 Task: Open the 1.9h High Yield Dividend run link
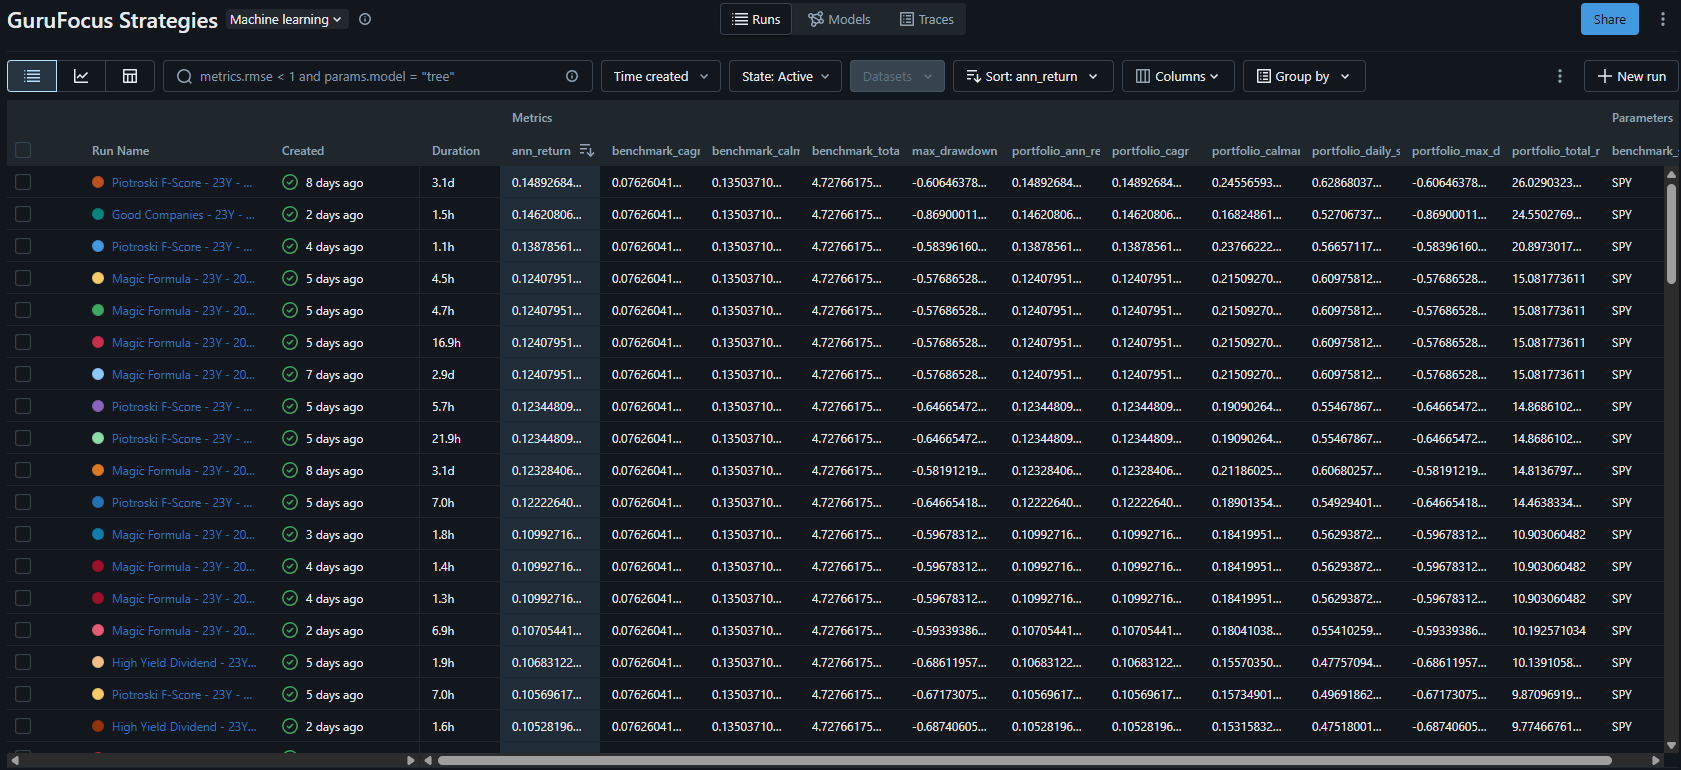[x=184, y=663]
